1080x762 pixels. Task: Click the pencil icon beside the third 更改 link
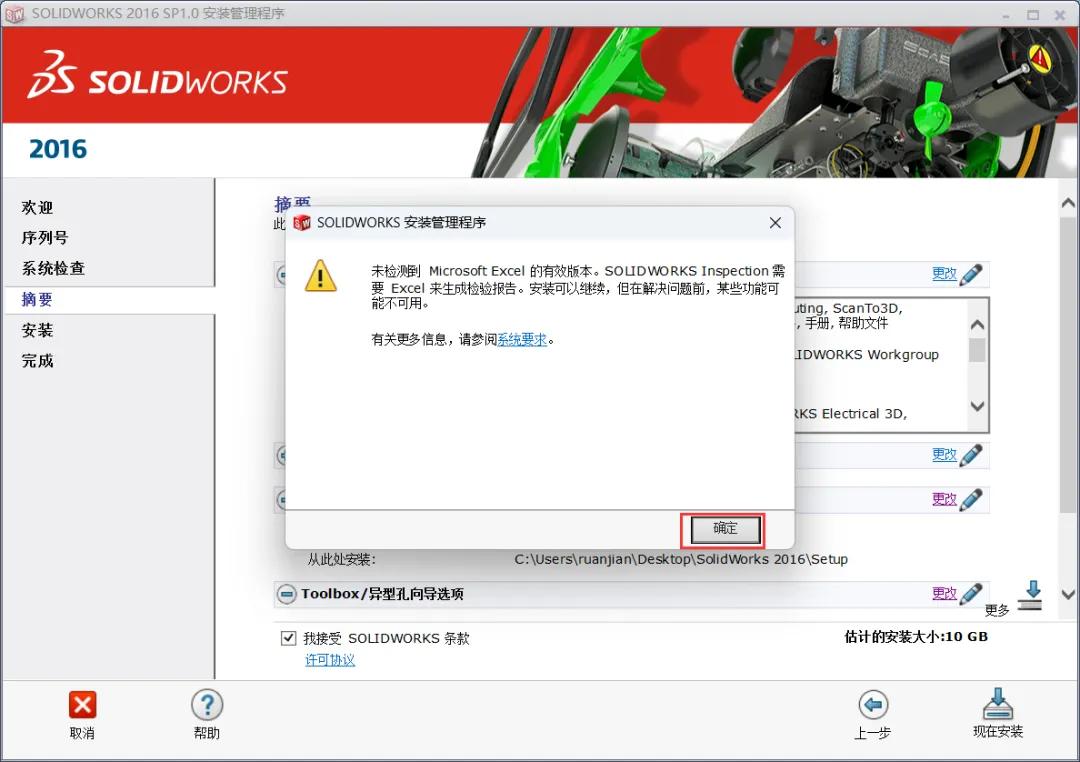(971, 500)
